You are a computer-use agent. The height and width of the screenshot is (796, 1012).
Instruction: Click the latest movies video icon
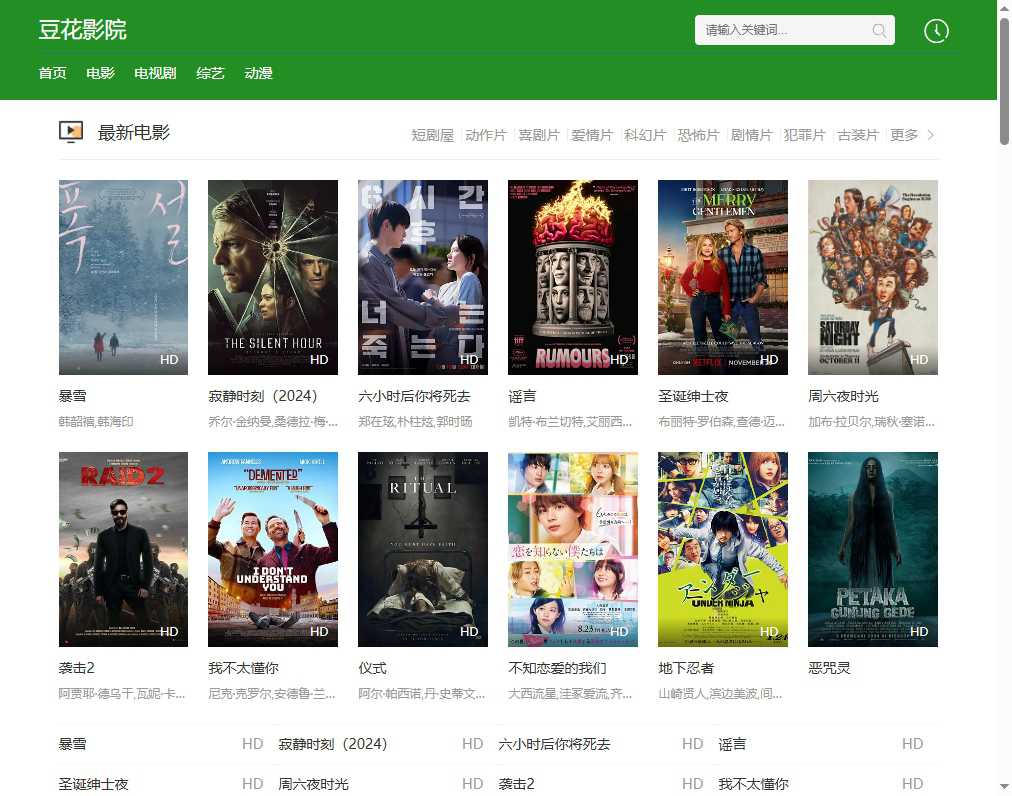pyautogui.click(x=71, y=132)
